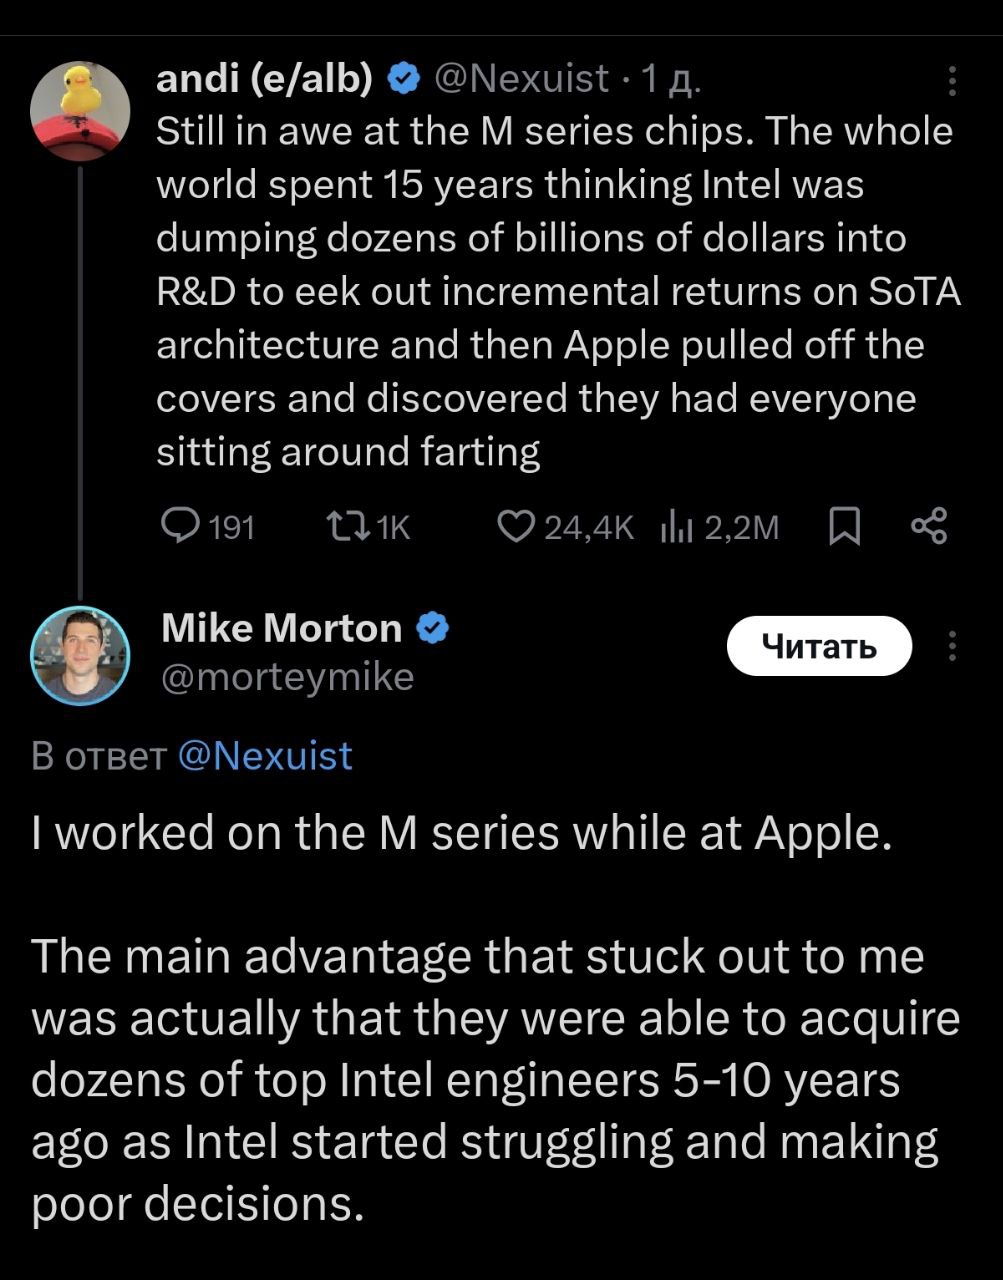Click Mike Morton's profile picture

[81, 655]
